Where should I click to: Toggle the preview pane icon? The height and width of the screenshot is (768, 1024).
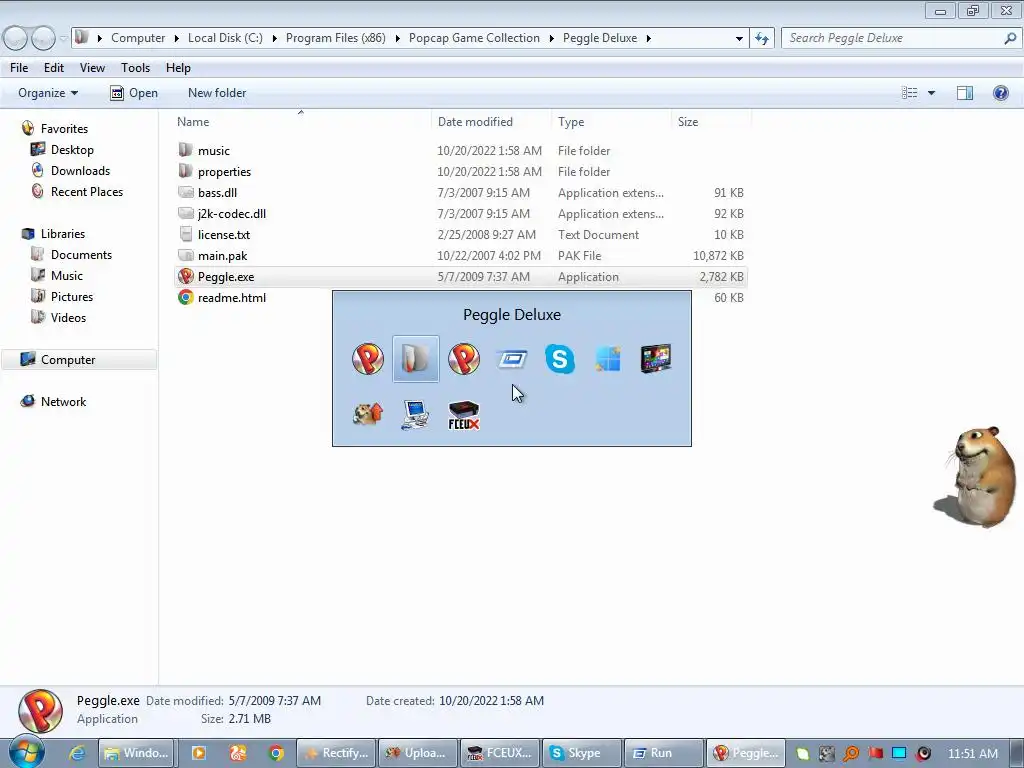tap(965, 93)
